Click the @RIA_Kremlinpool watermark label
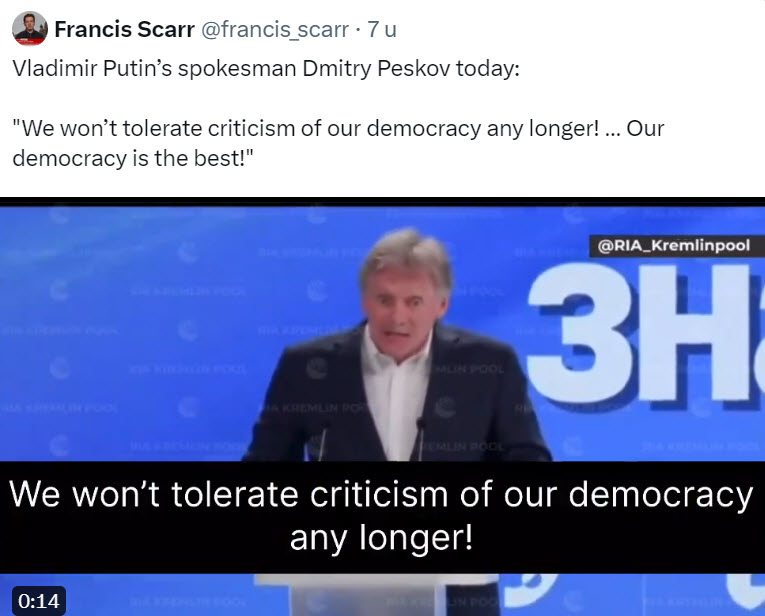765x616 pixels. (673, 245)
